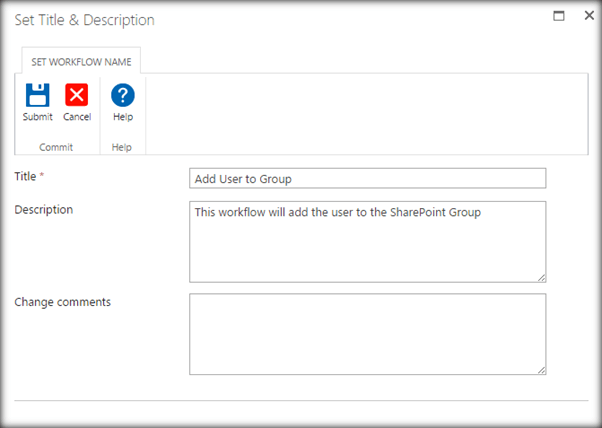Grab the Description box resize grip
The width and height of the screenshot is (602, 428).
click(541, 277)
